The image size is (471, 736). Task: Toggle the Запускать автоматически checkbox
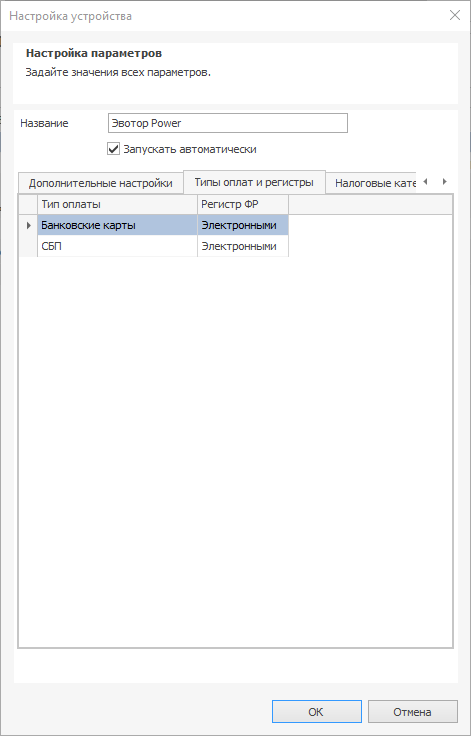tap(113, 149)
